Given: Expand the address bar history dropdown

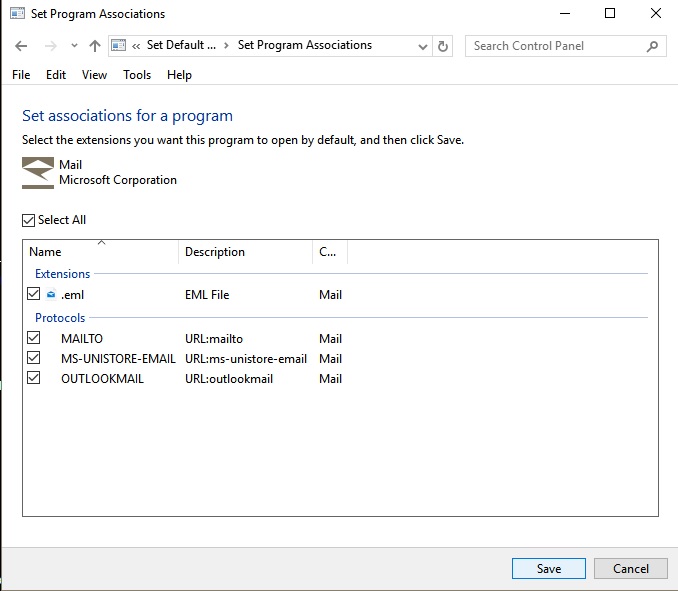Looking at the screenshot, I should [x=423, y=46].
